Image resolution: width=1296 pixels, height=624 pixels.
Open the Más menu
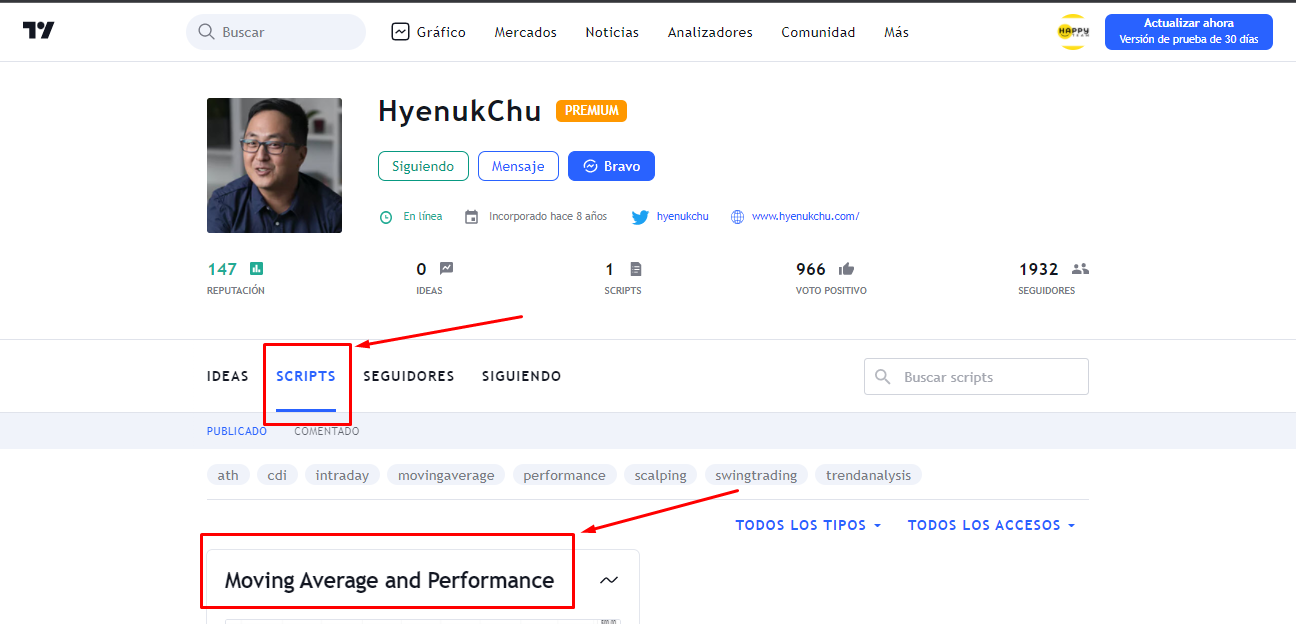(x=897, y=32)
